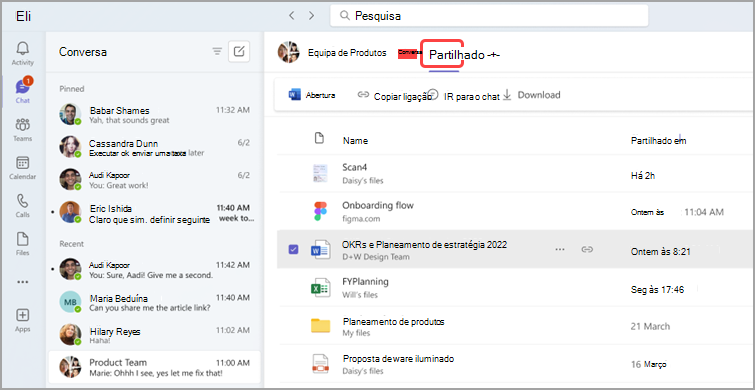Image resolution: width=755 pixels, height=390 pixels.
Task: Click Copiar ligação in the toolbar
Action: click(x=394, y=96)
